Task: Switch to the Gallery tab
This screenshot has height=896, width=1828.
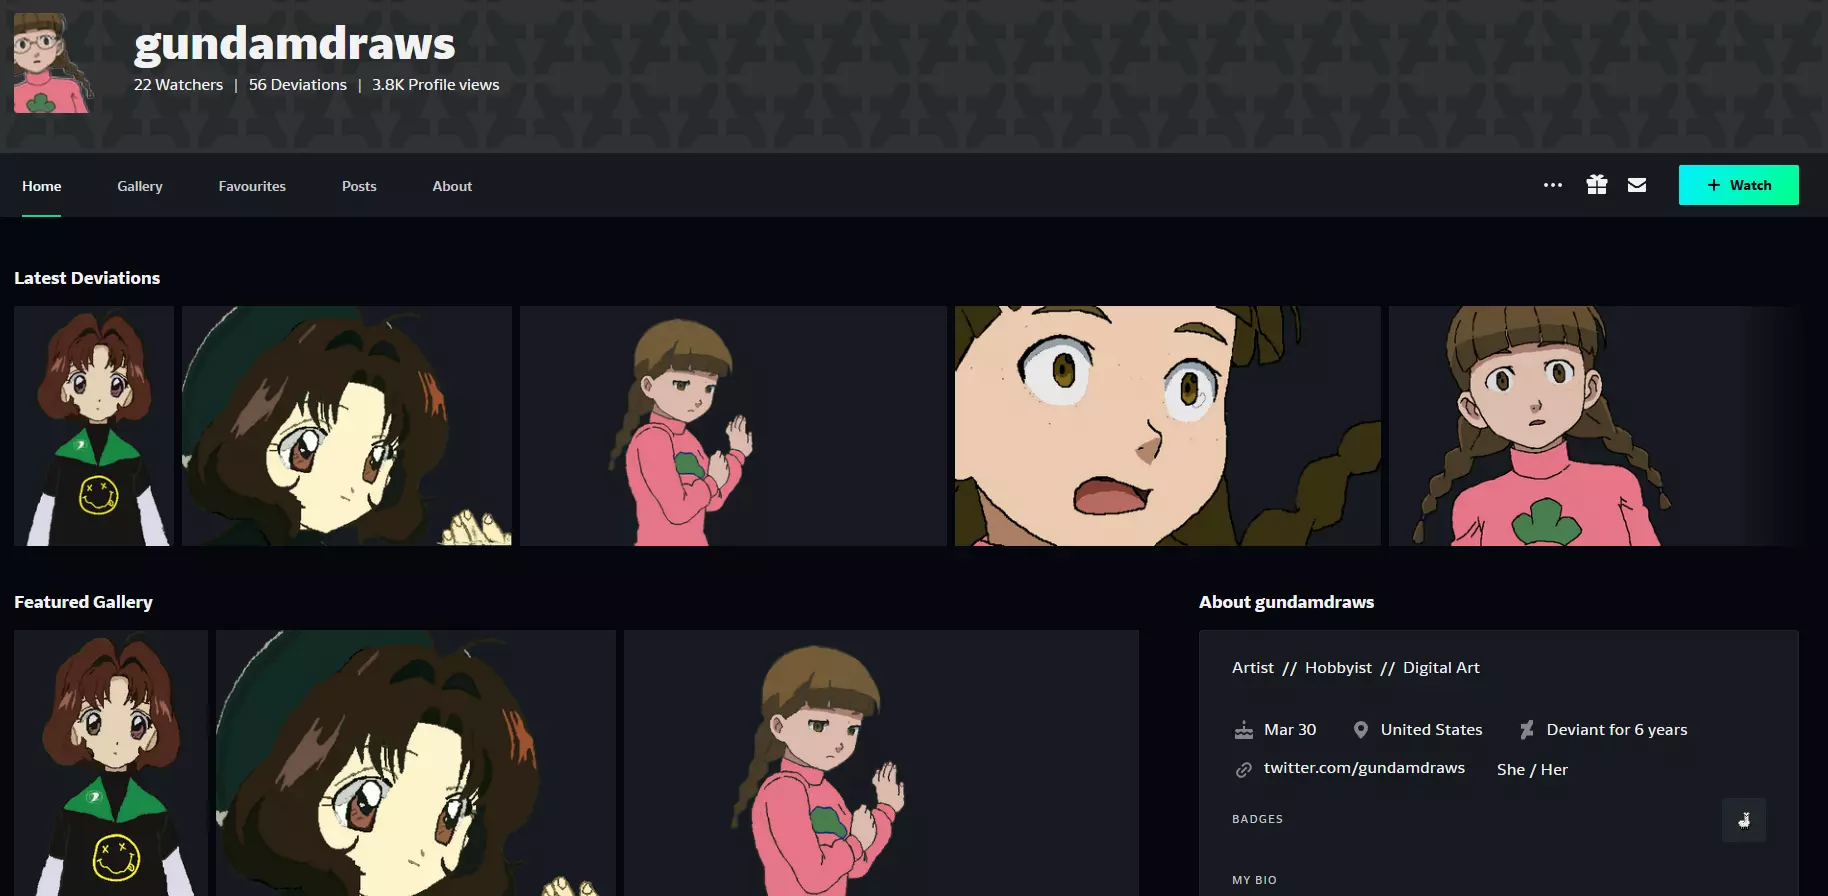Action: tap(140, 186)
